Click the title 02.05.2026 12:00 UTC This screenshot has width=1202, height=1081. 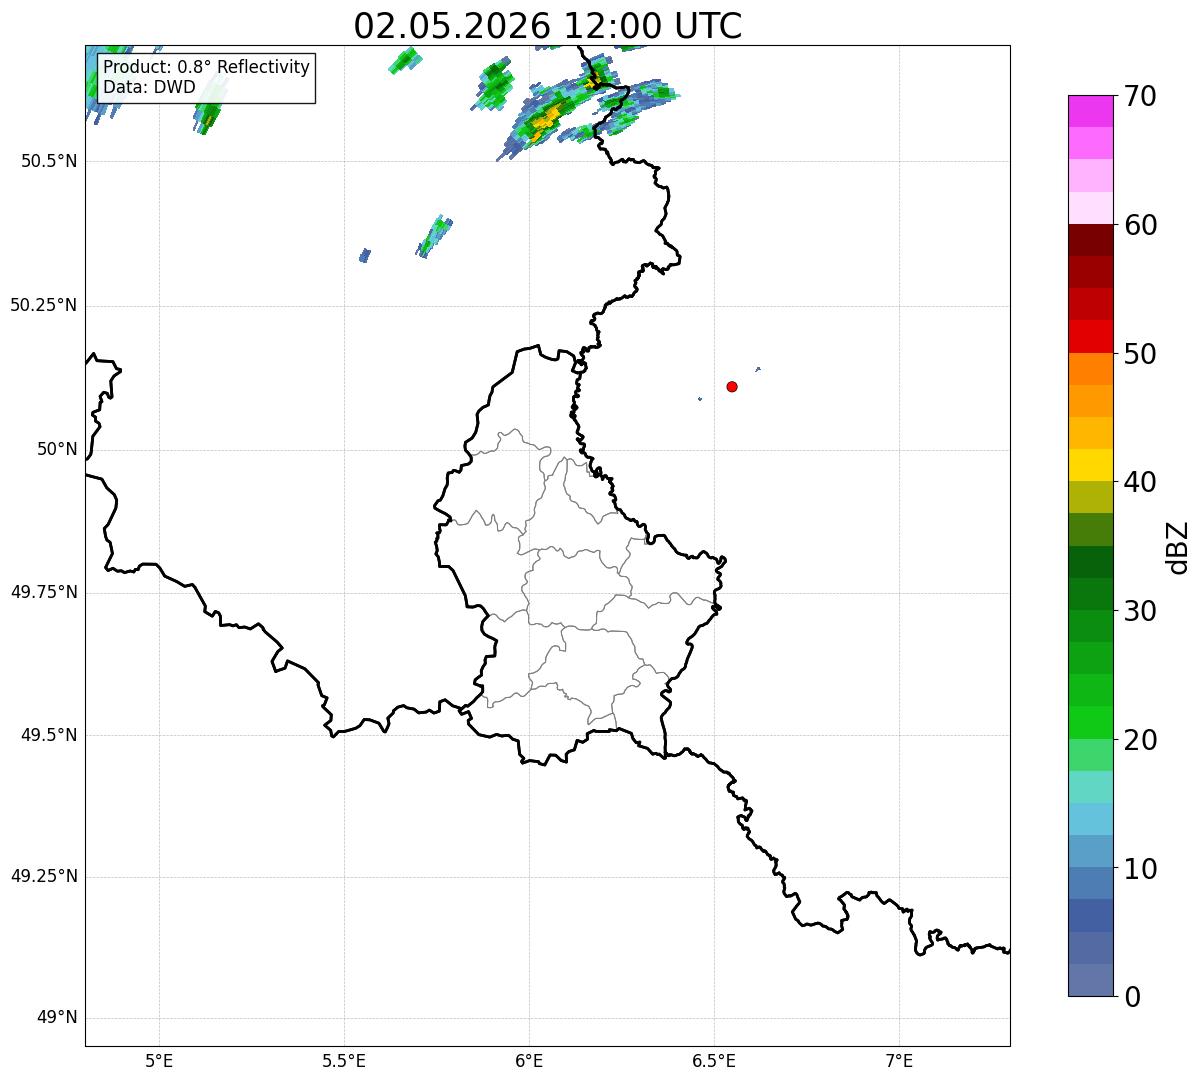point(548,26)
